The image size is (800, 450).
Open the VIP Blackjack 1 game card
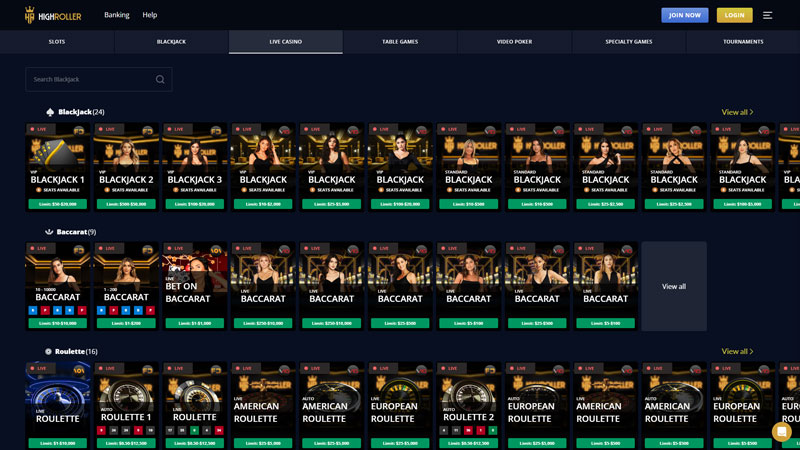(x=58, y=166)
